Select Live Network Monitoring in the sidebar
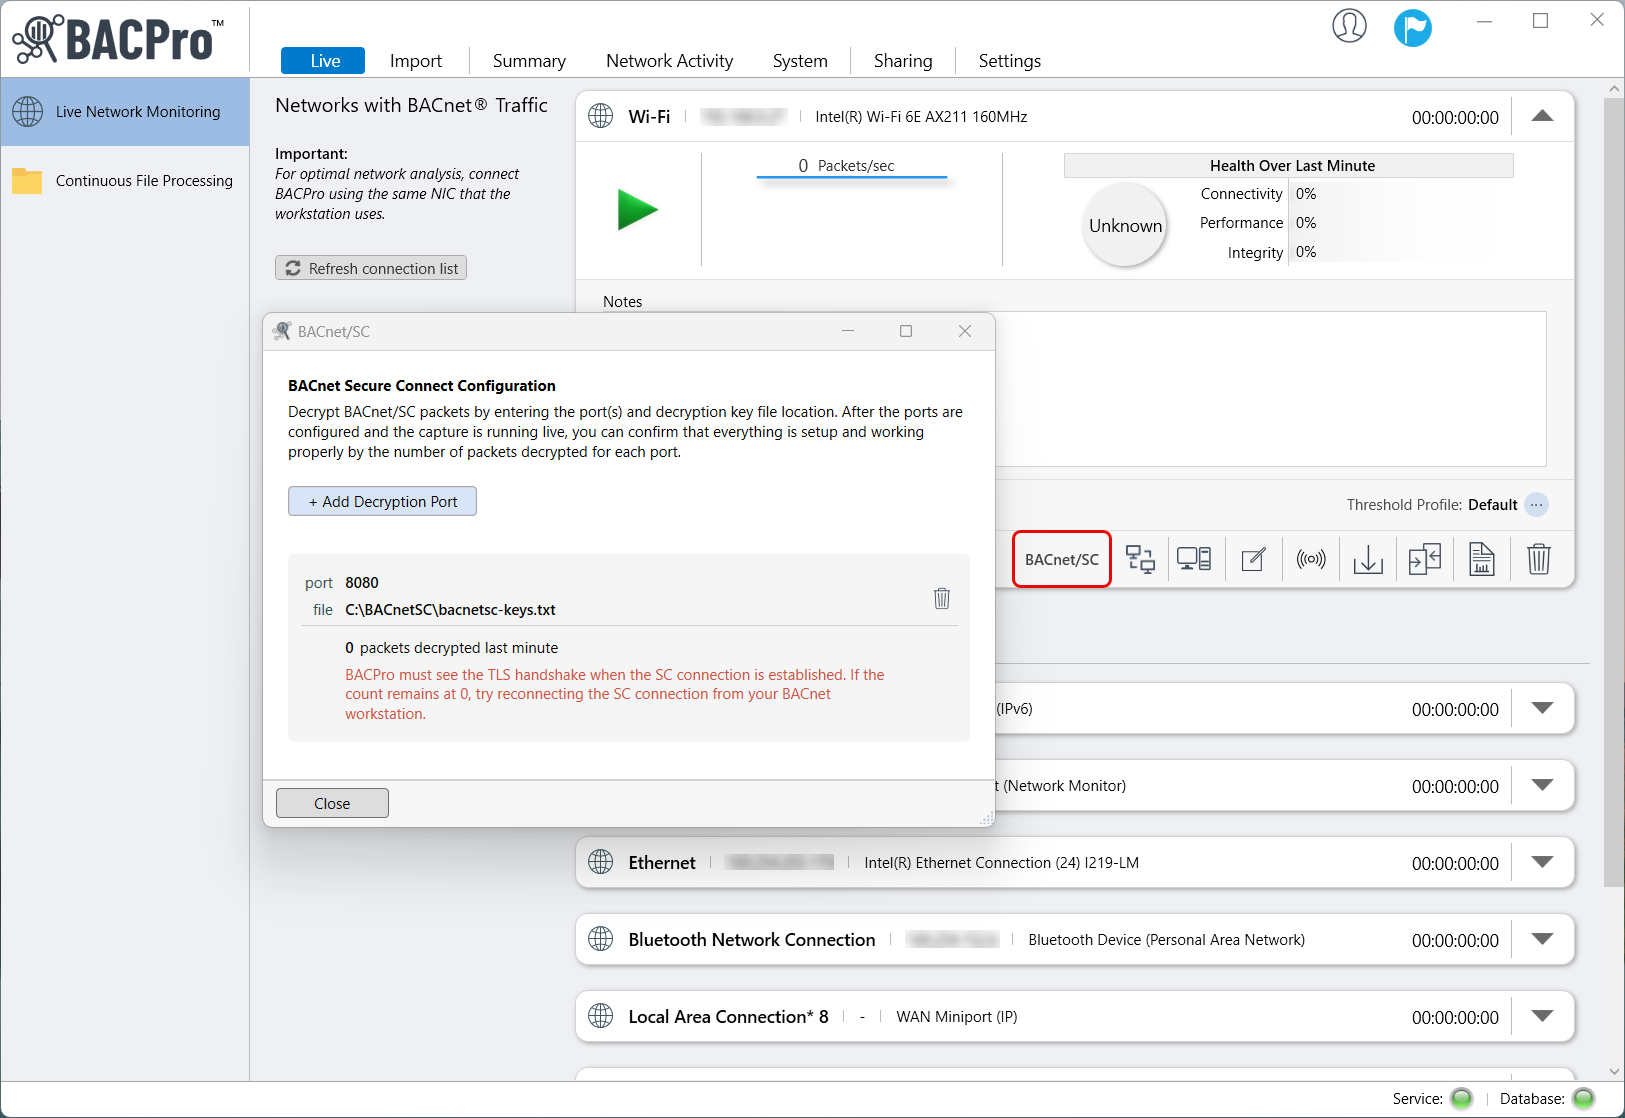The width and height of the screenshot is (1625, 1118). [x=125, y=112]
